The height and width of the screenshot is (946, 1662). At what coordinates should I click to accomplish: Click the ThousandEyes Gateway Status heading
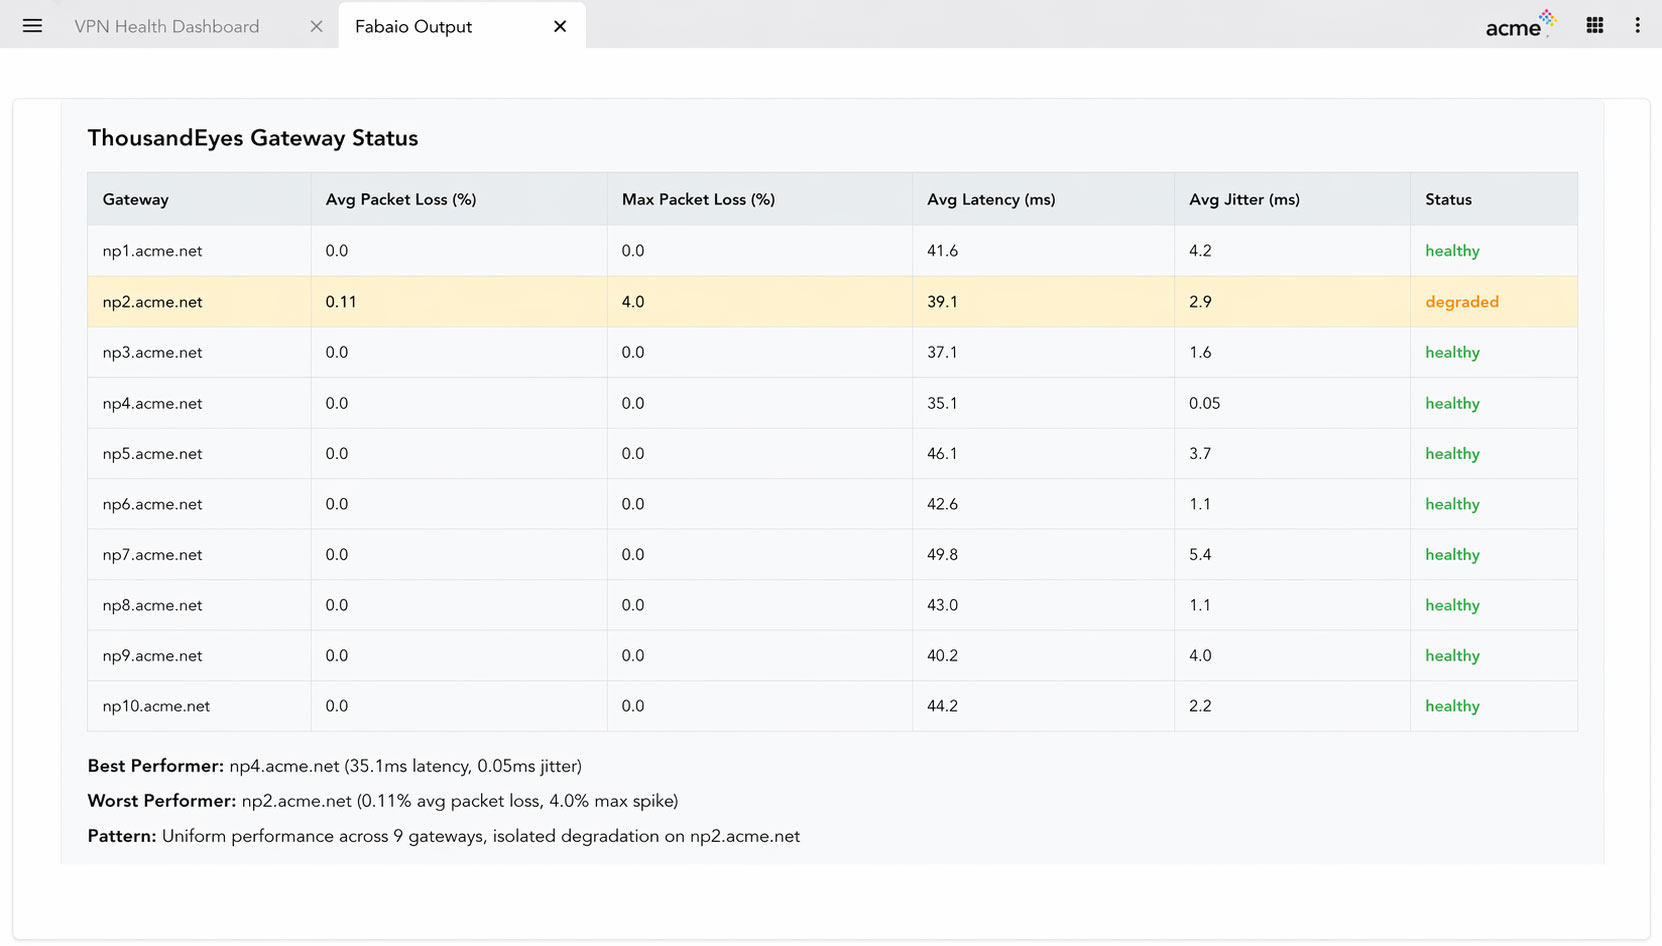[x=253, y=138]
